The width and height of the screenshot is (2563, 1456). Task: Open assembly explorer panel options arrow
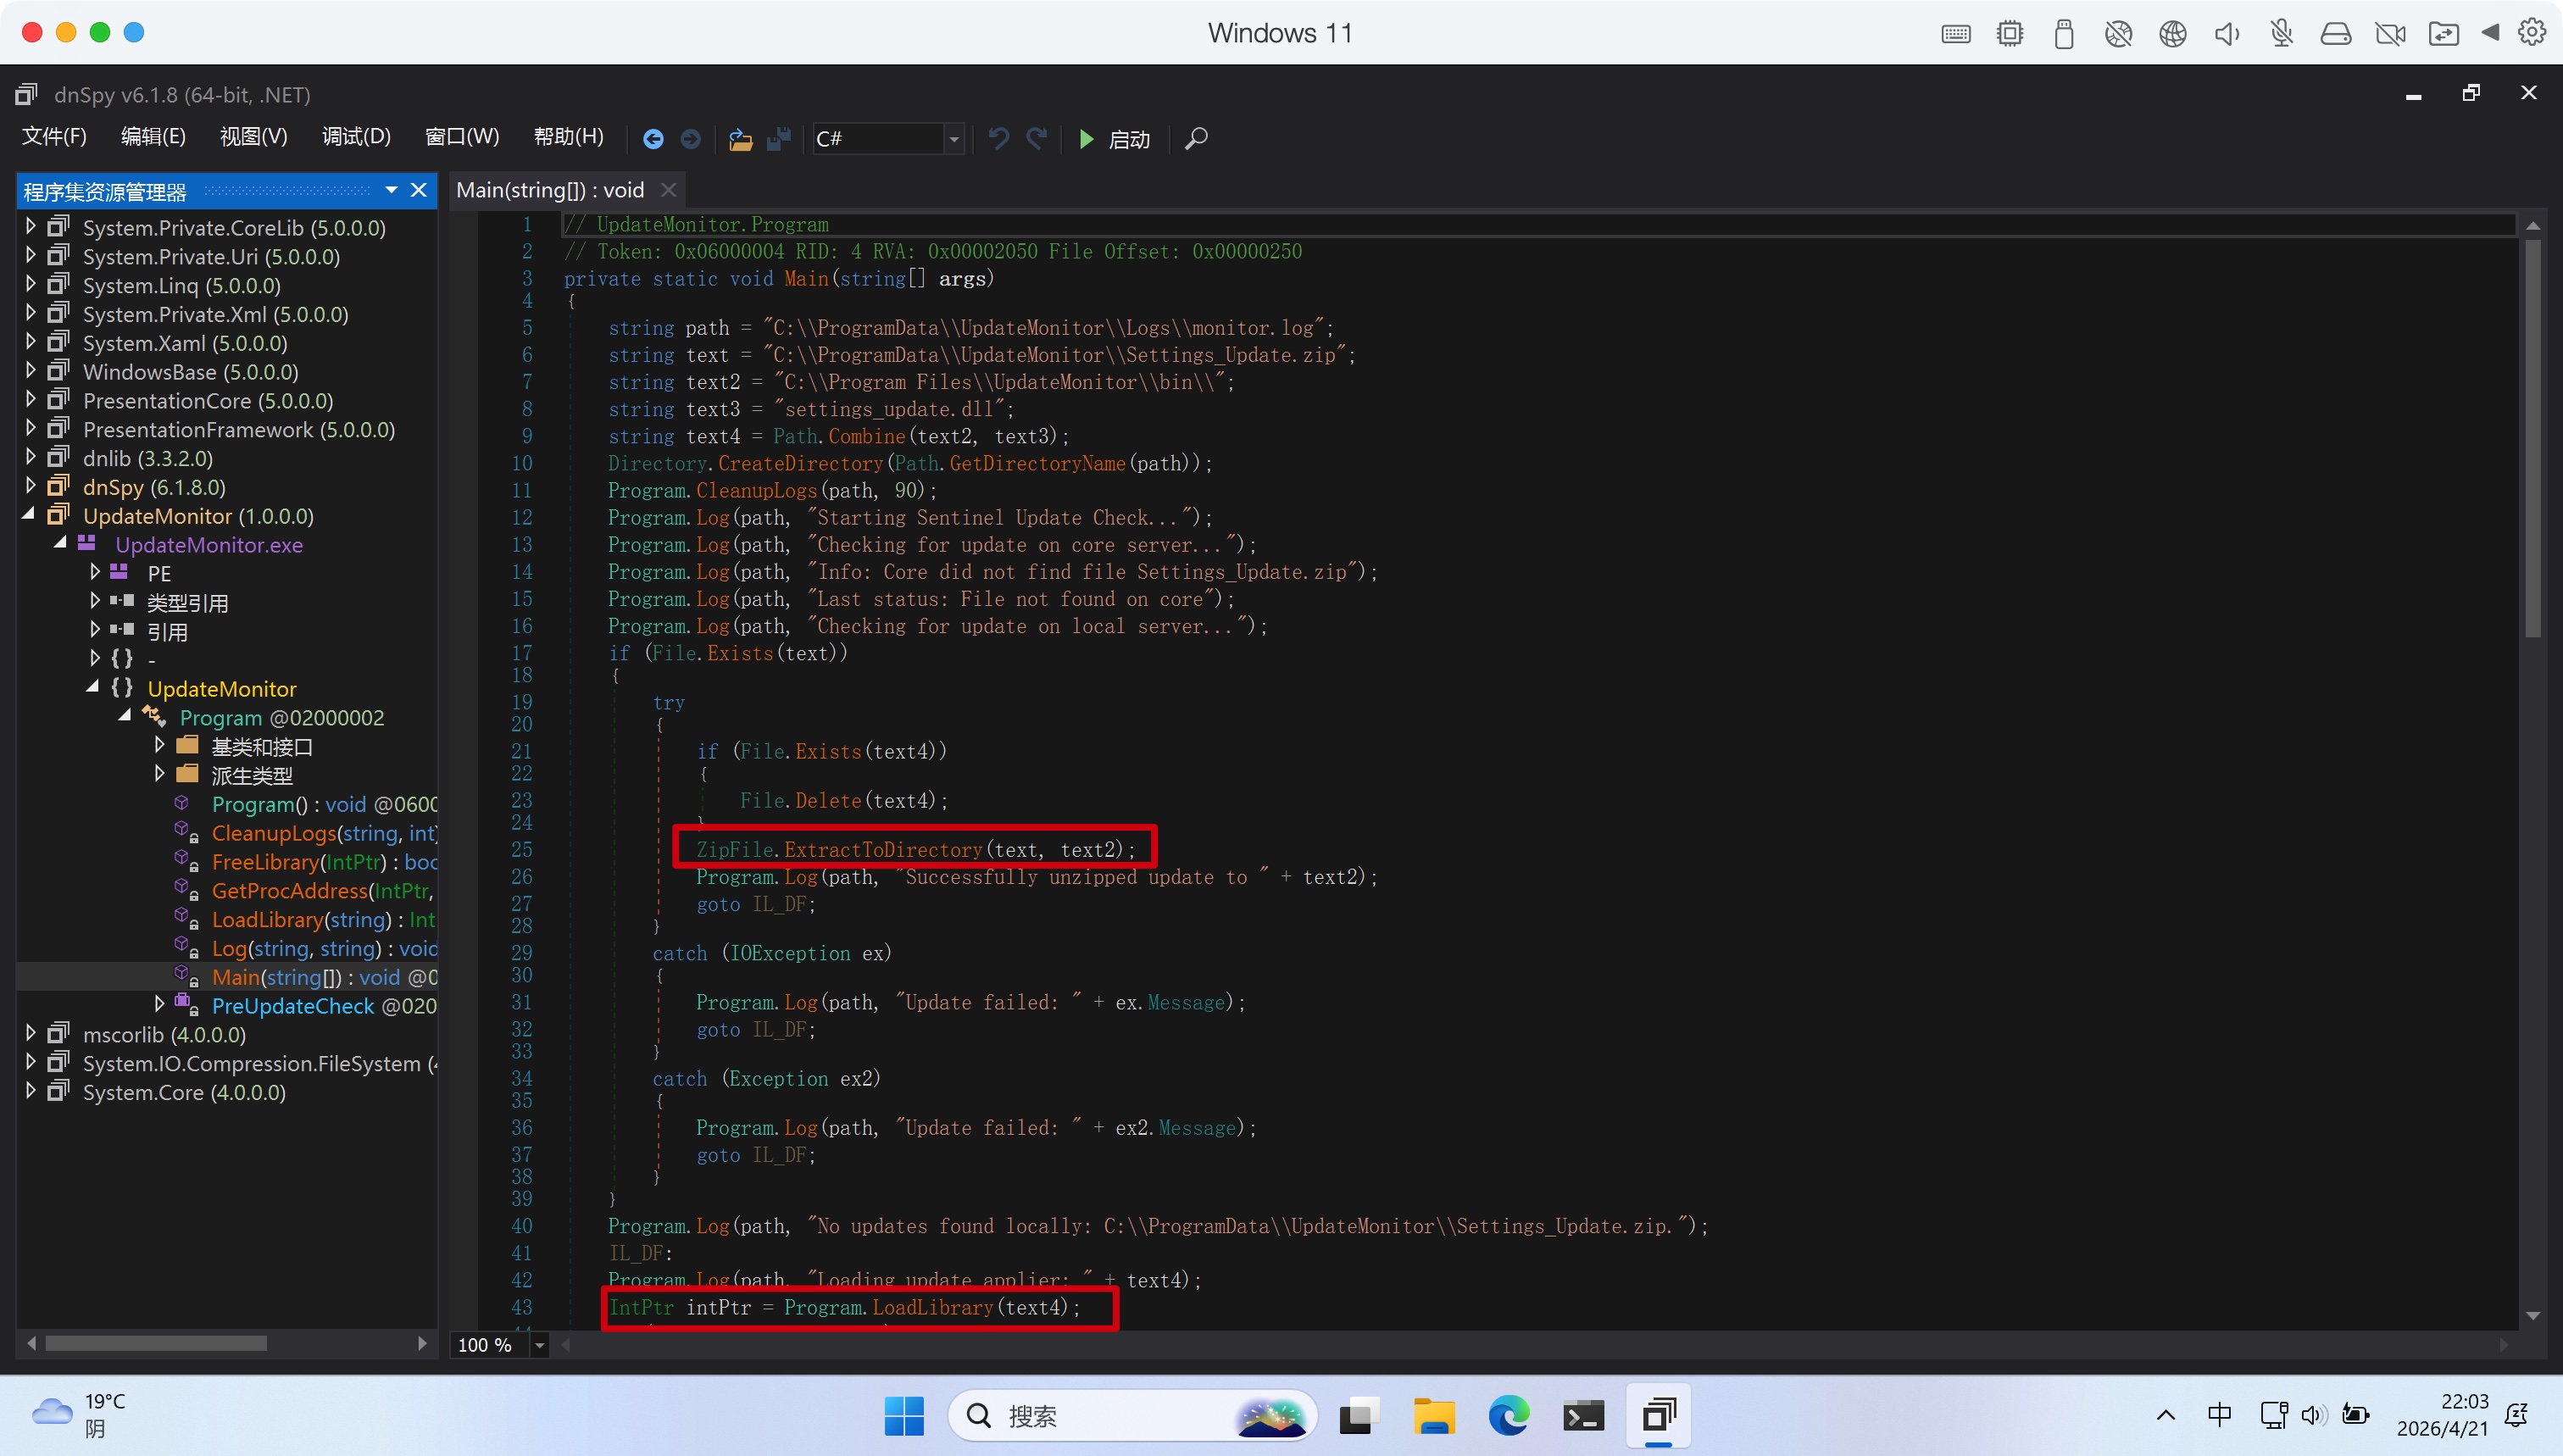click(392, 190)
